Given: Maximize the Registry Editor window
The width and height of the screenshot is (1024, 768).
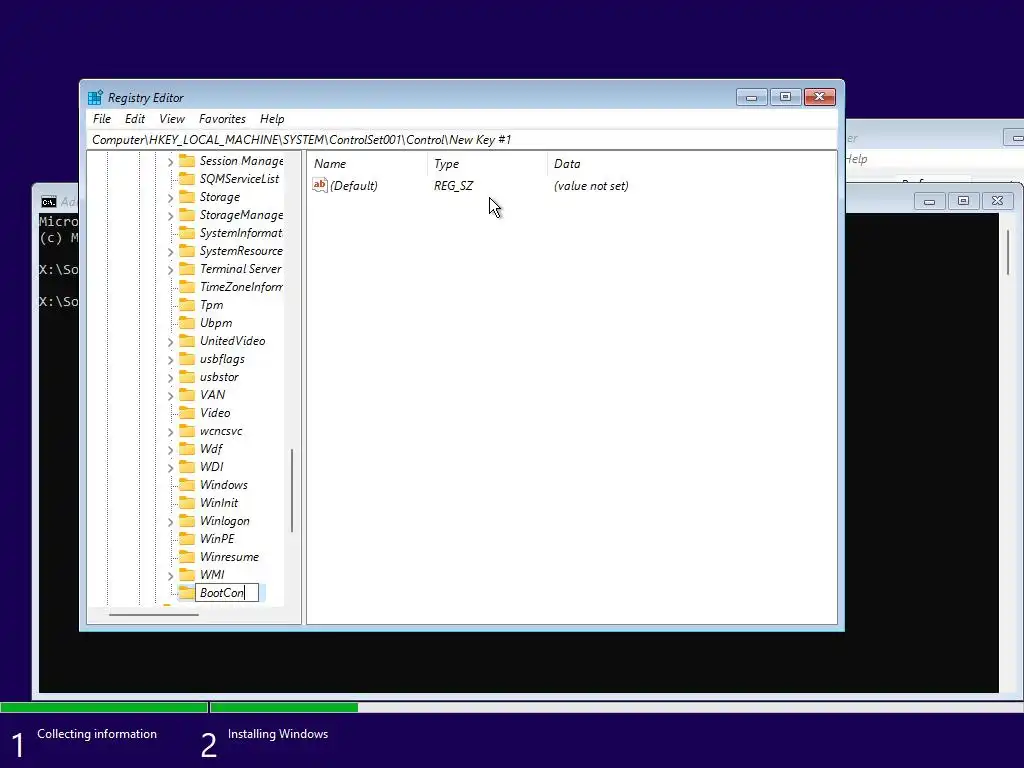Looking at the screenshot, I should [785, 97].
